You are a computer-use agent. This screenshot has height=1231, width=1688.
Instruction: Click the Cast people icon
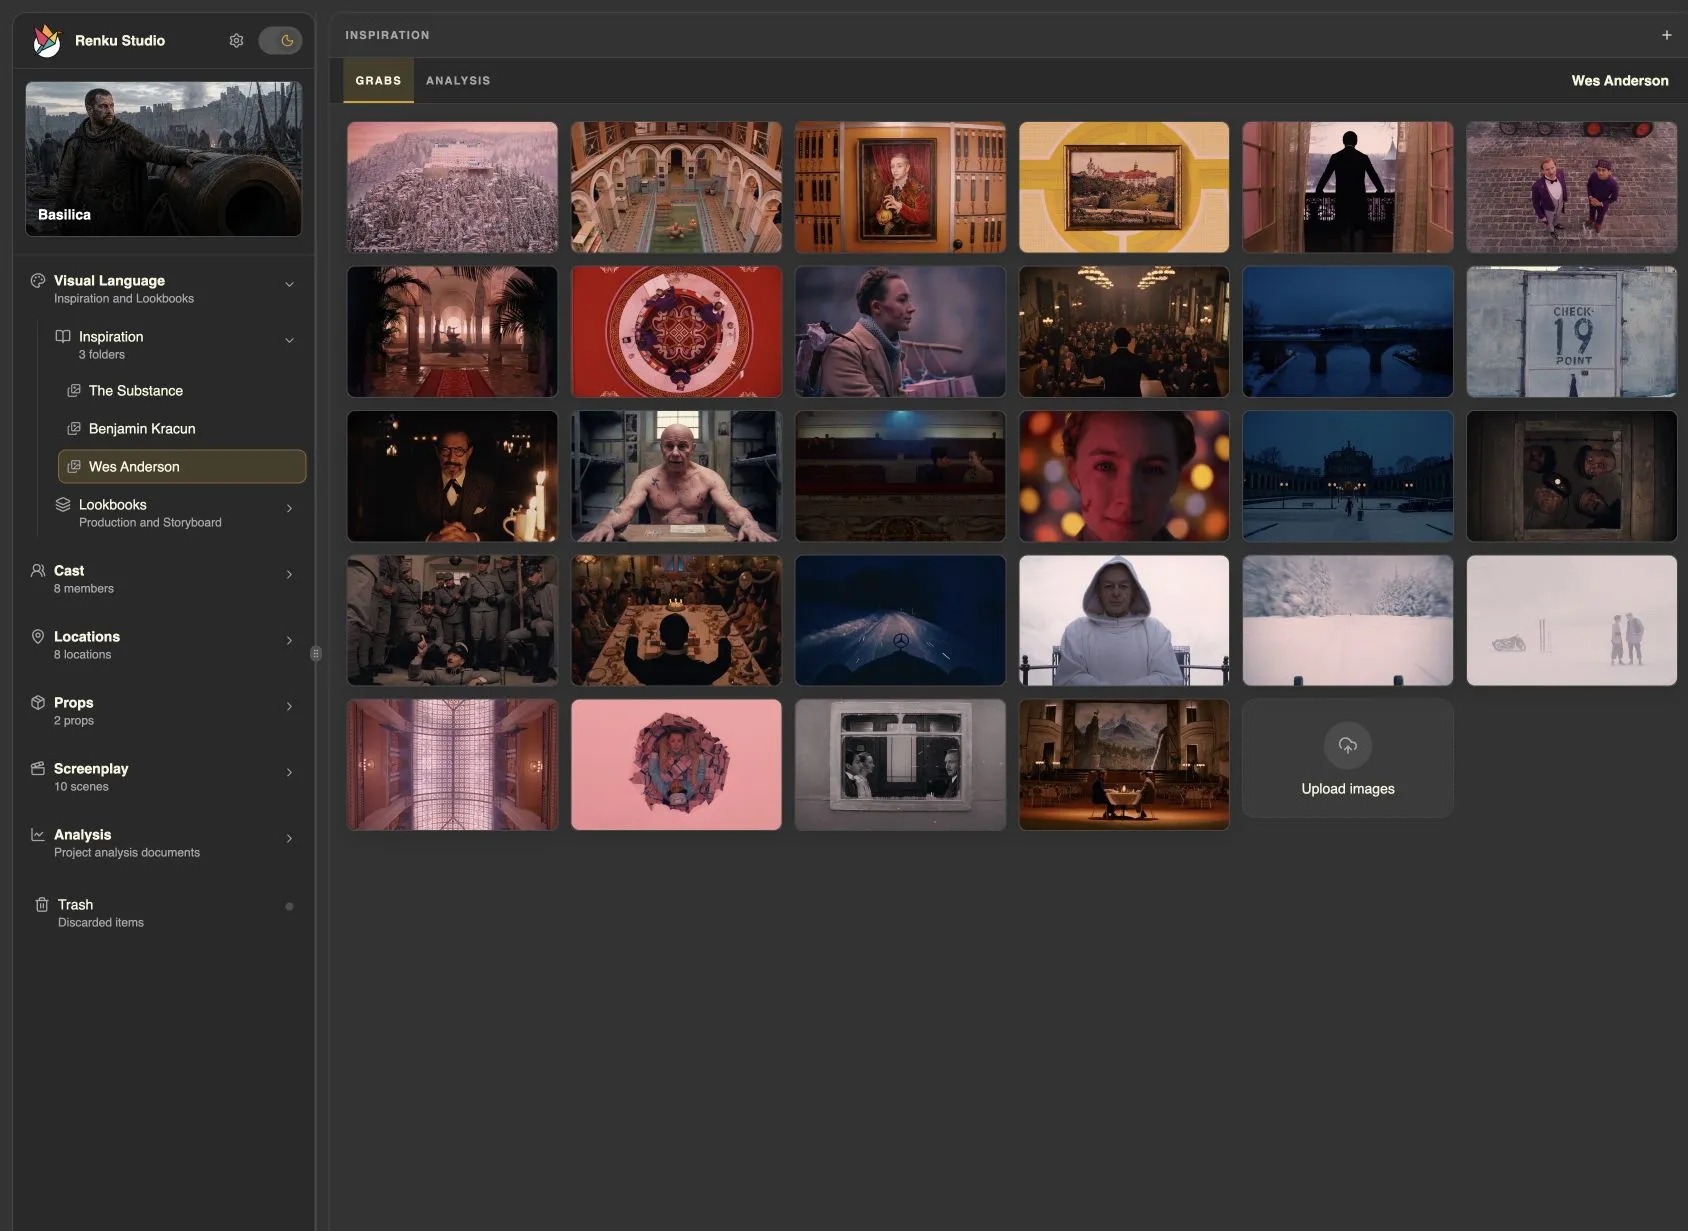[x=38, y=571]
